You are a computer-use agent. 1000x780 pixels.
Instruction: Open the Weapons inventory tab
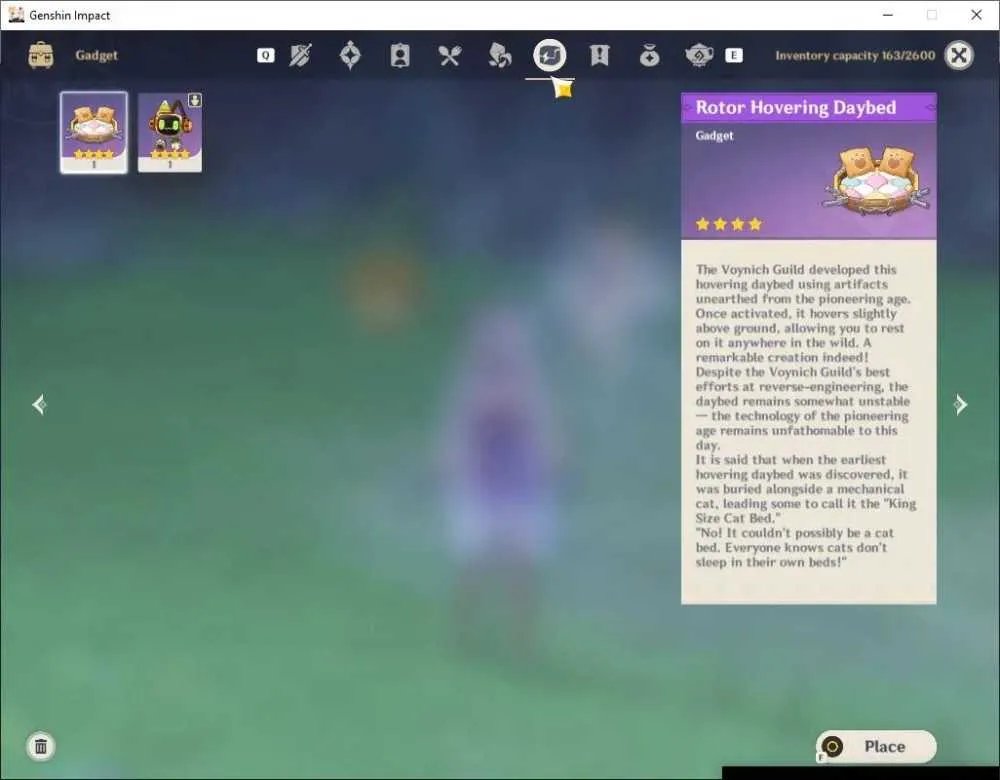click(x=300, y=55)
